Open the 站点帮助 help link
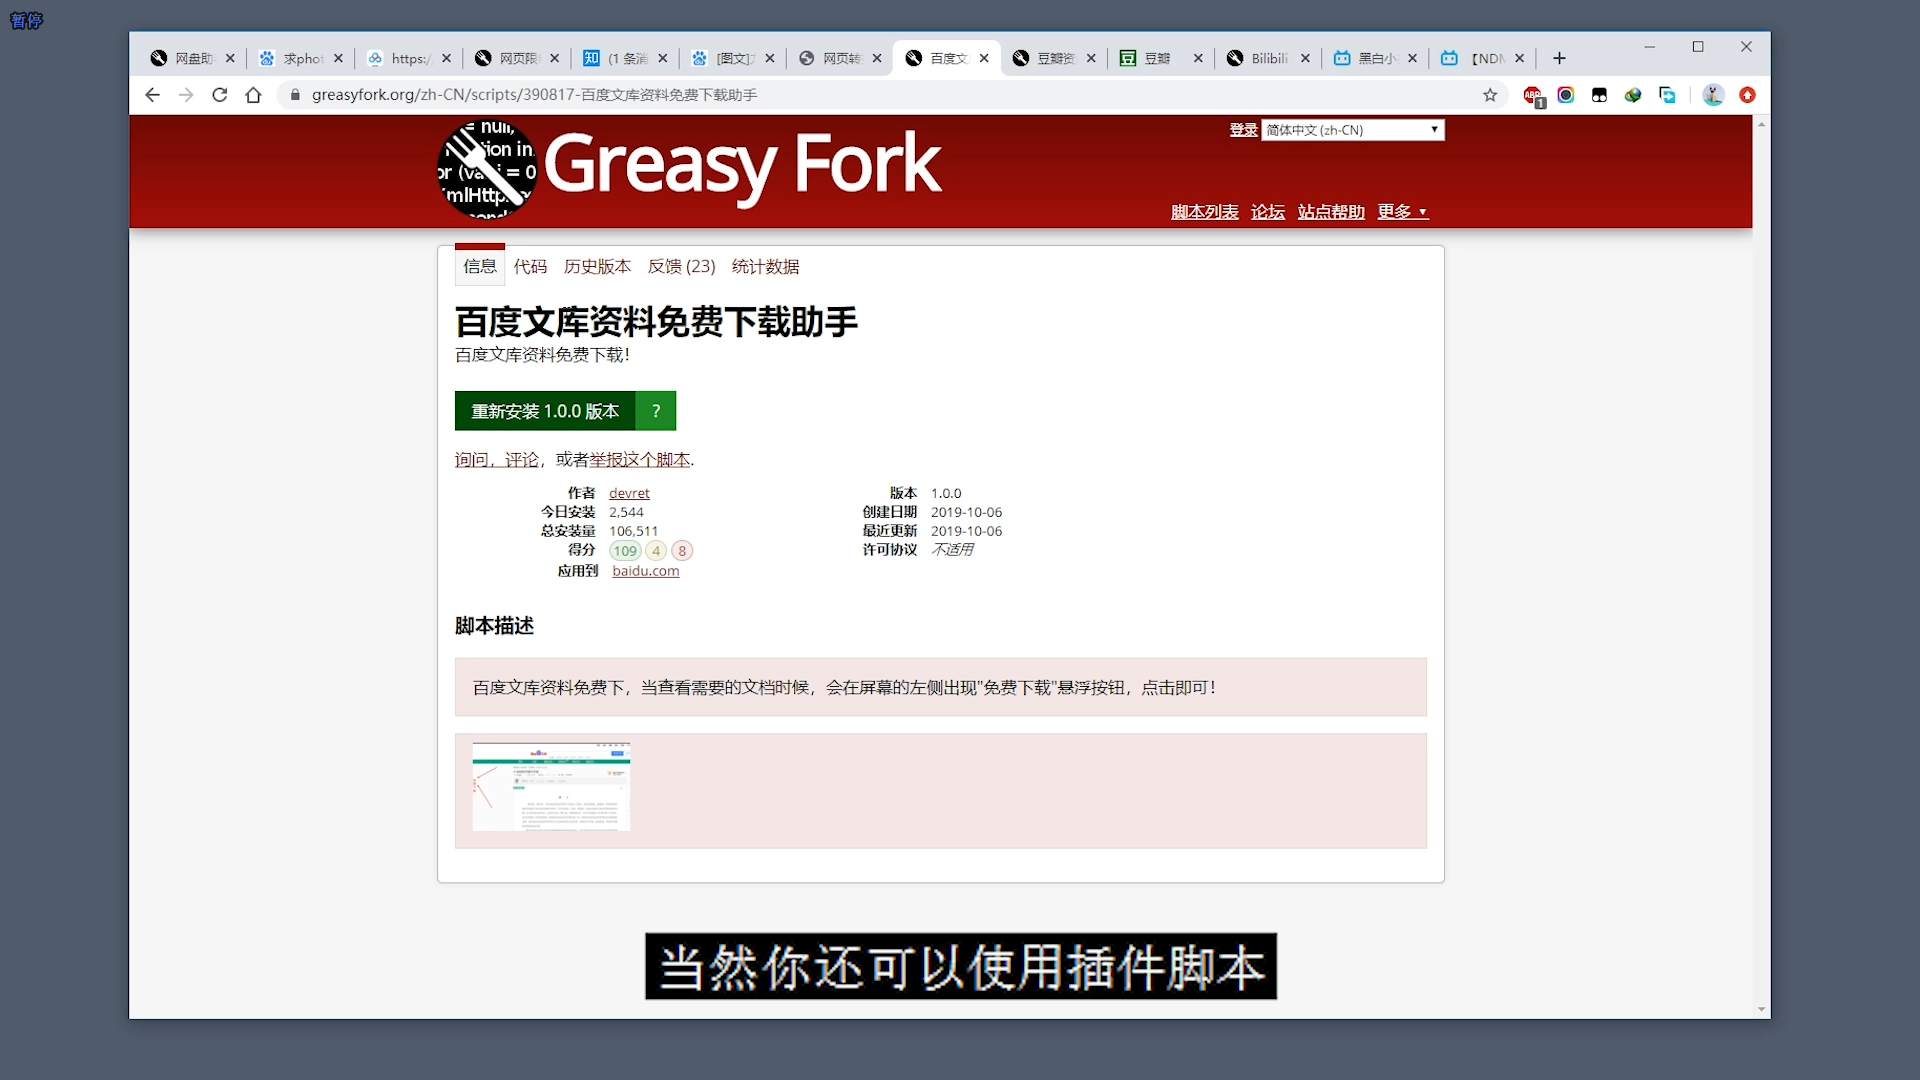1920x1080 pixels. [1331, 212]
